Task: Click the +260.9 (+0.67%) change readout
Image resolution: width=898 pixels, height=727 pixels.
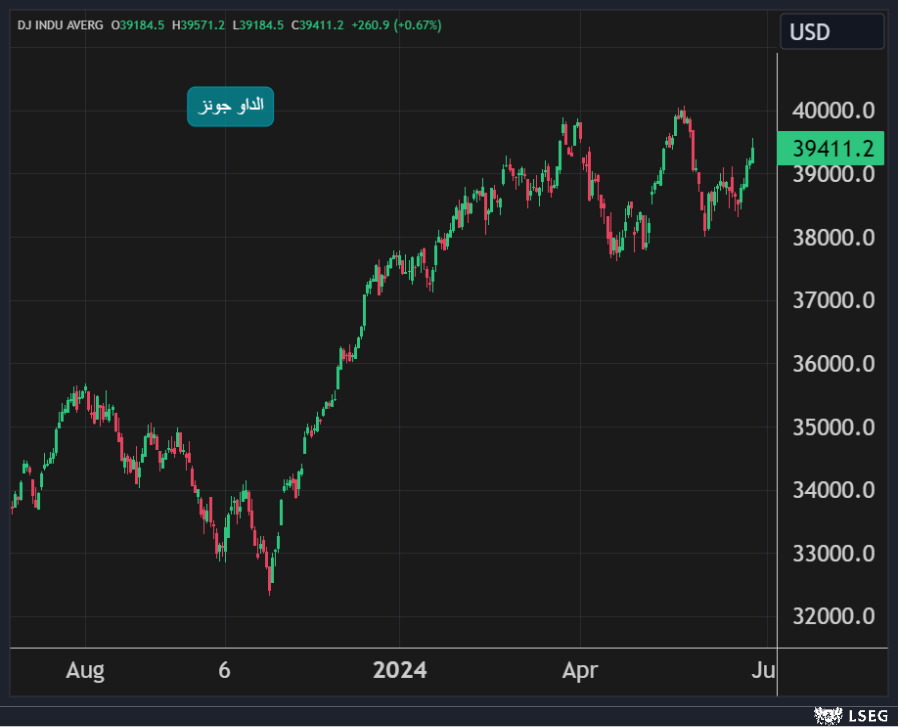Action: [399, 24]
